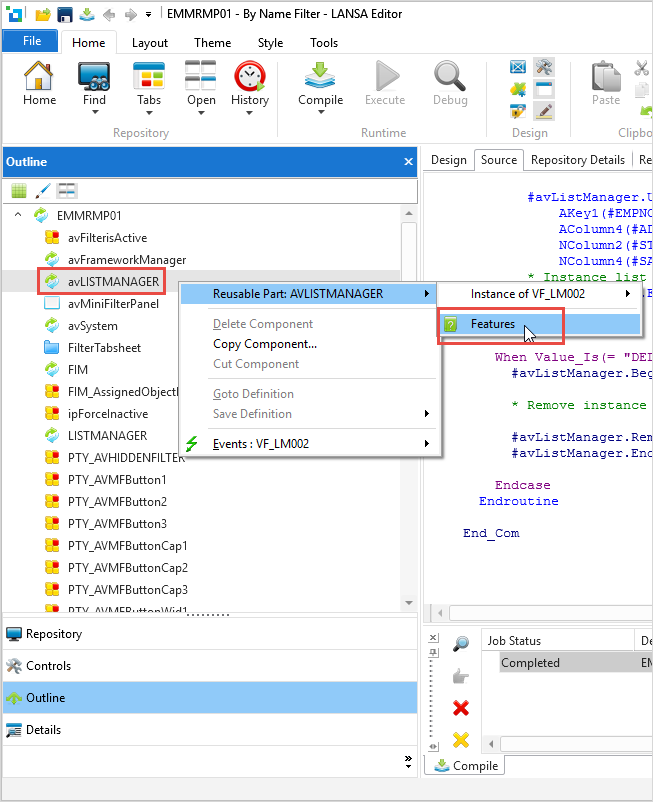
Task: Switch to the Tools ribbon tab
Action: tap(324, 43)
